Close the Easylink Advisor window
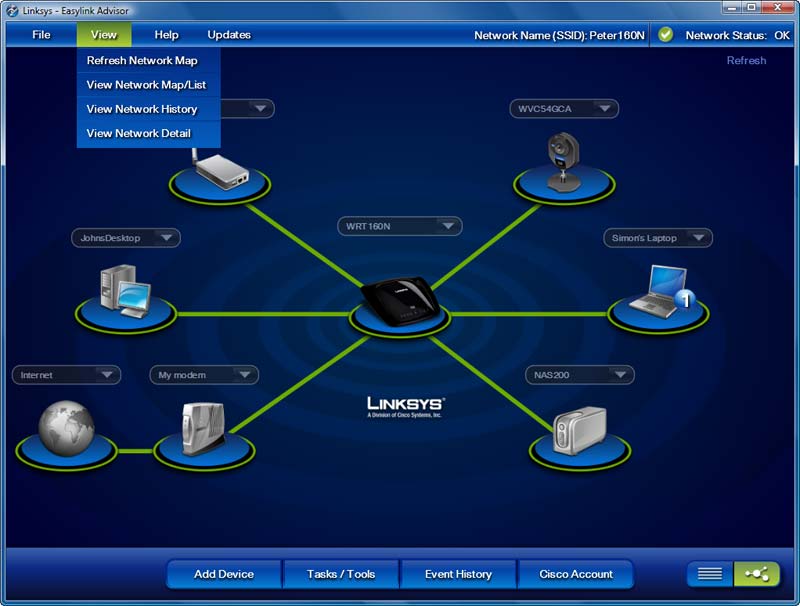The height and width of the screenshot is (606, 800). (x=778, y=7)
